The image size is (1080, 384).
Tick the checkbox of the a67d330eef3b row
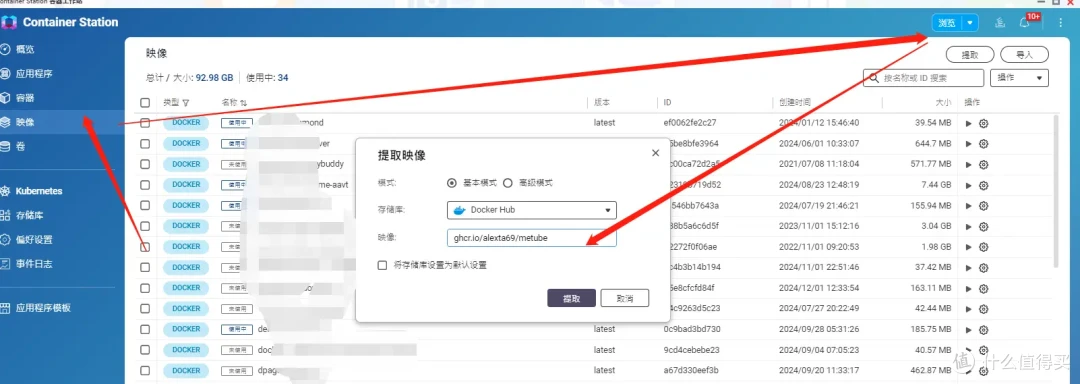click(145, 370)
